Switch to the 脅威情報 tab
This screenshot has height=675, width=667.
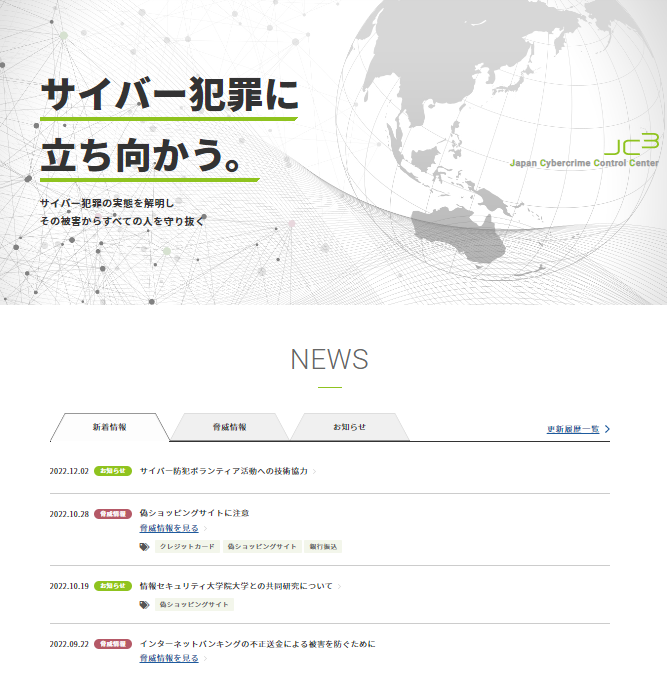pos(230,427)
